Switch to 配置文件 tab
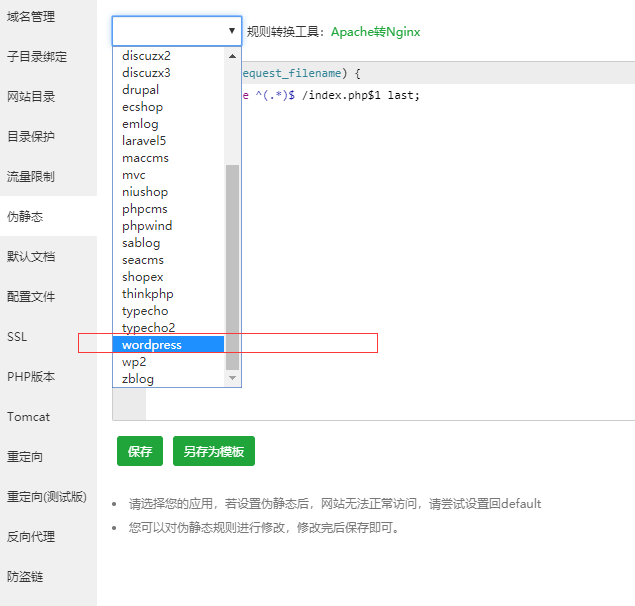 31,297
